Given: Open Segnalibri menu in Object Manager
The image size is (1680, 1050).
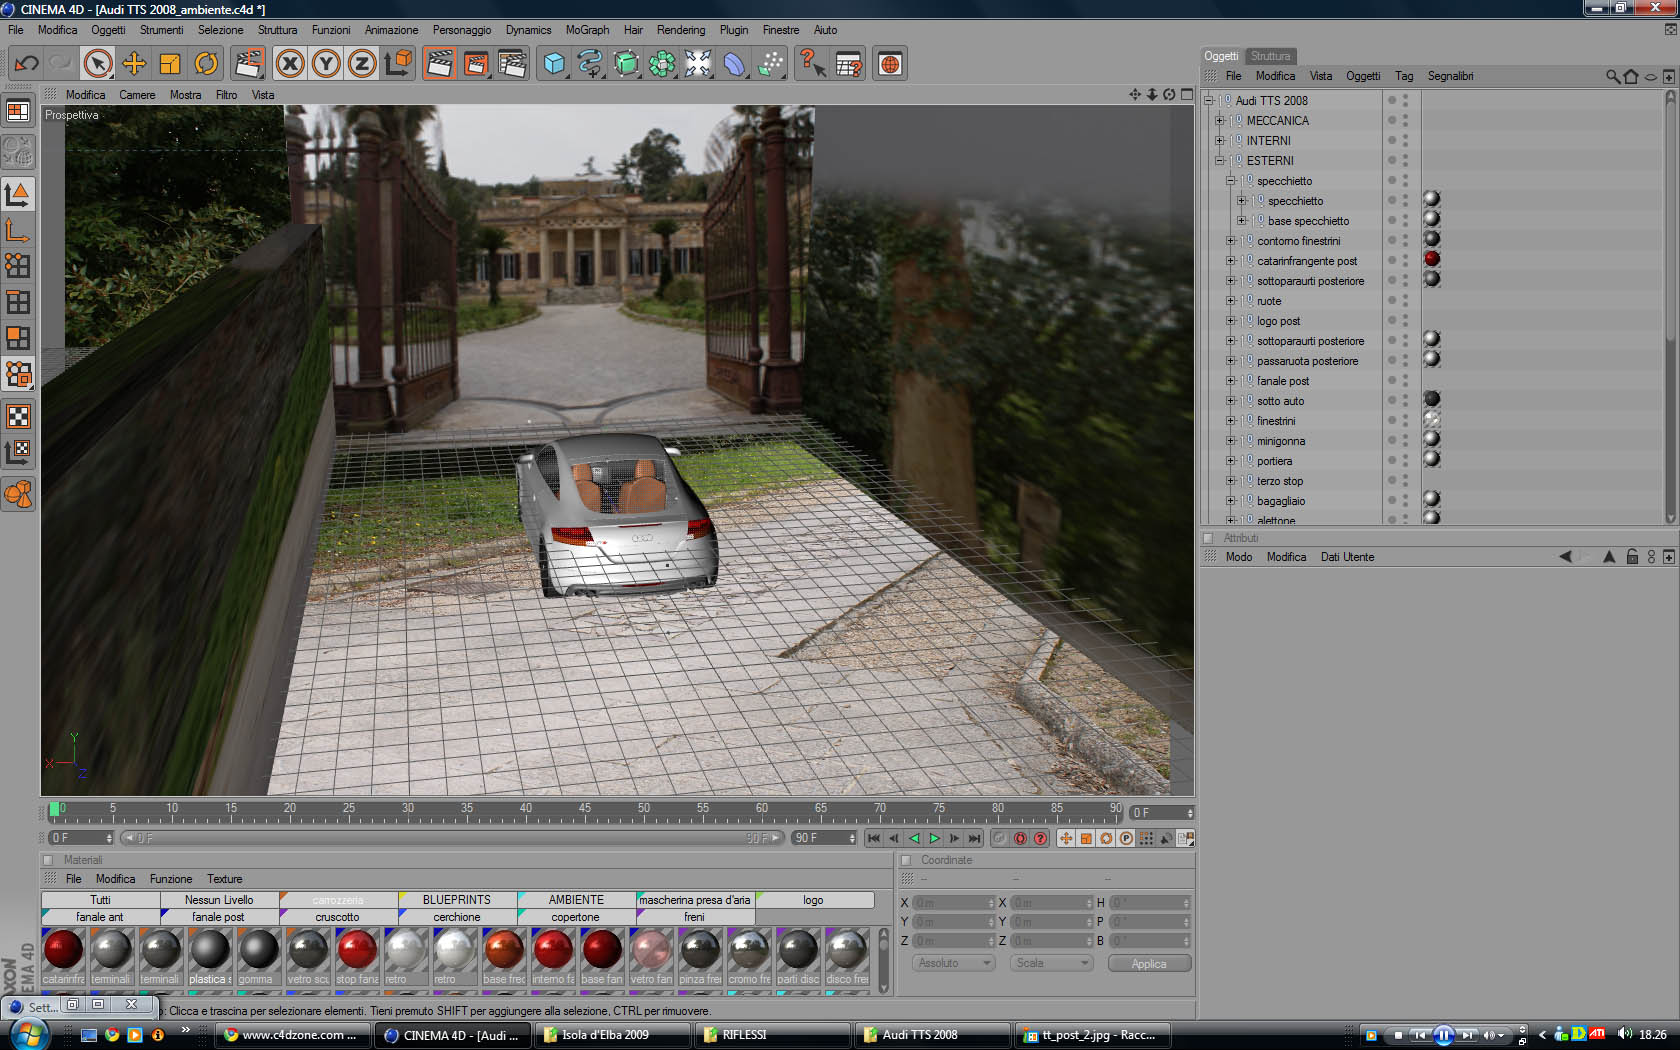Looking at the screenshot, I should (1450, 76).
